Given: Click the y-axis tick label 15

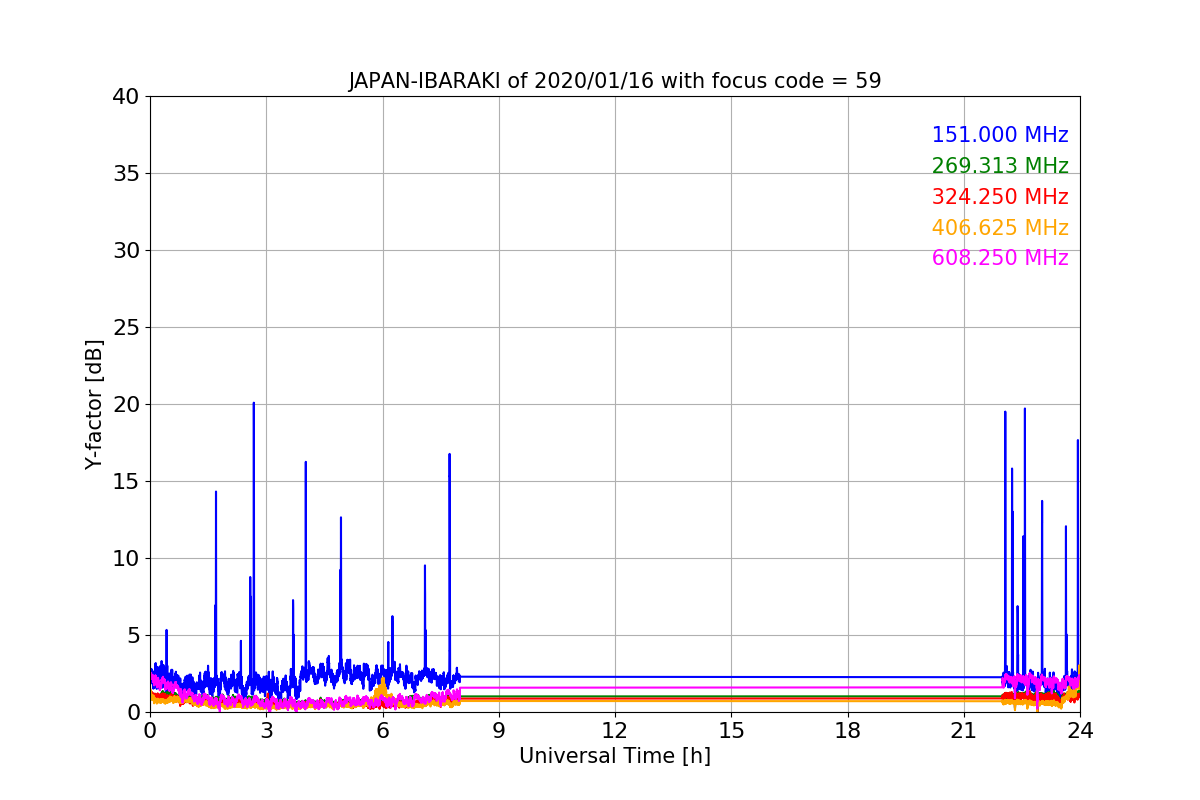Looking at the screenshot, I should click(126, 482).
